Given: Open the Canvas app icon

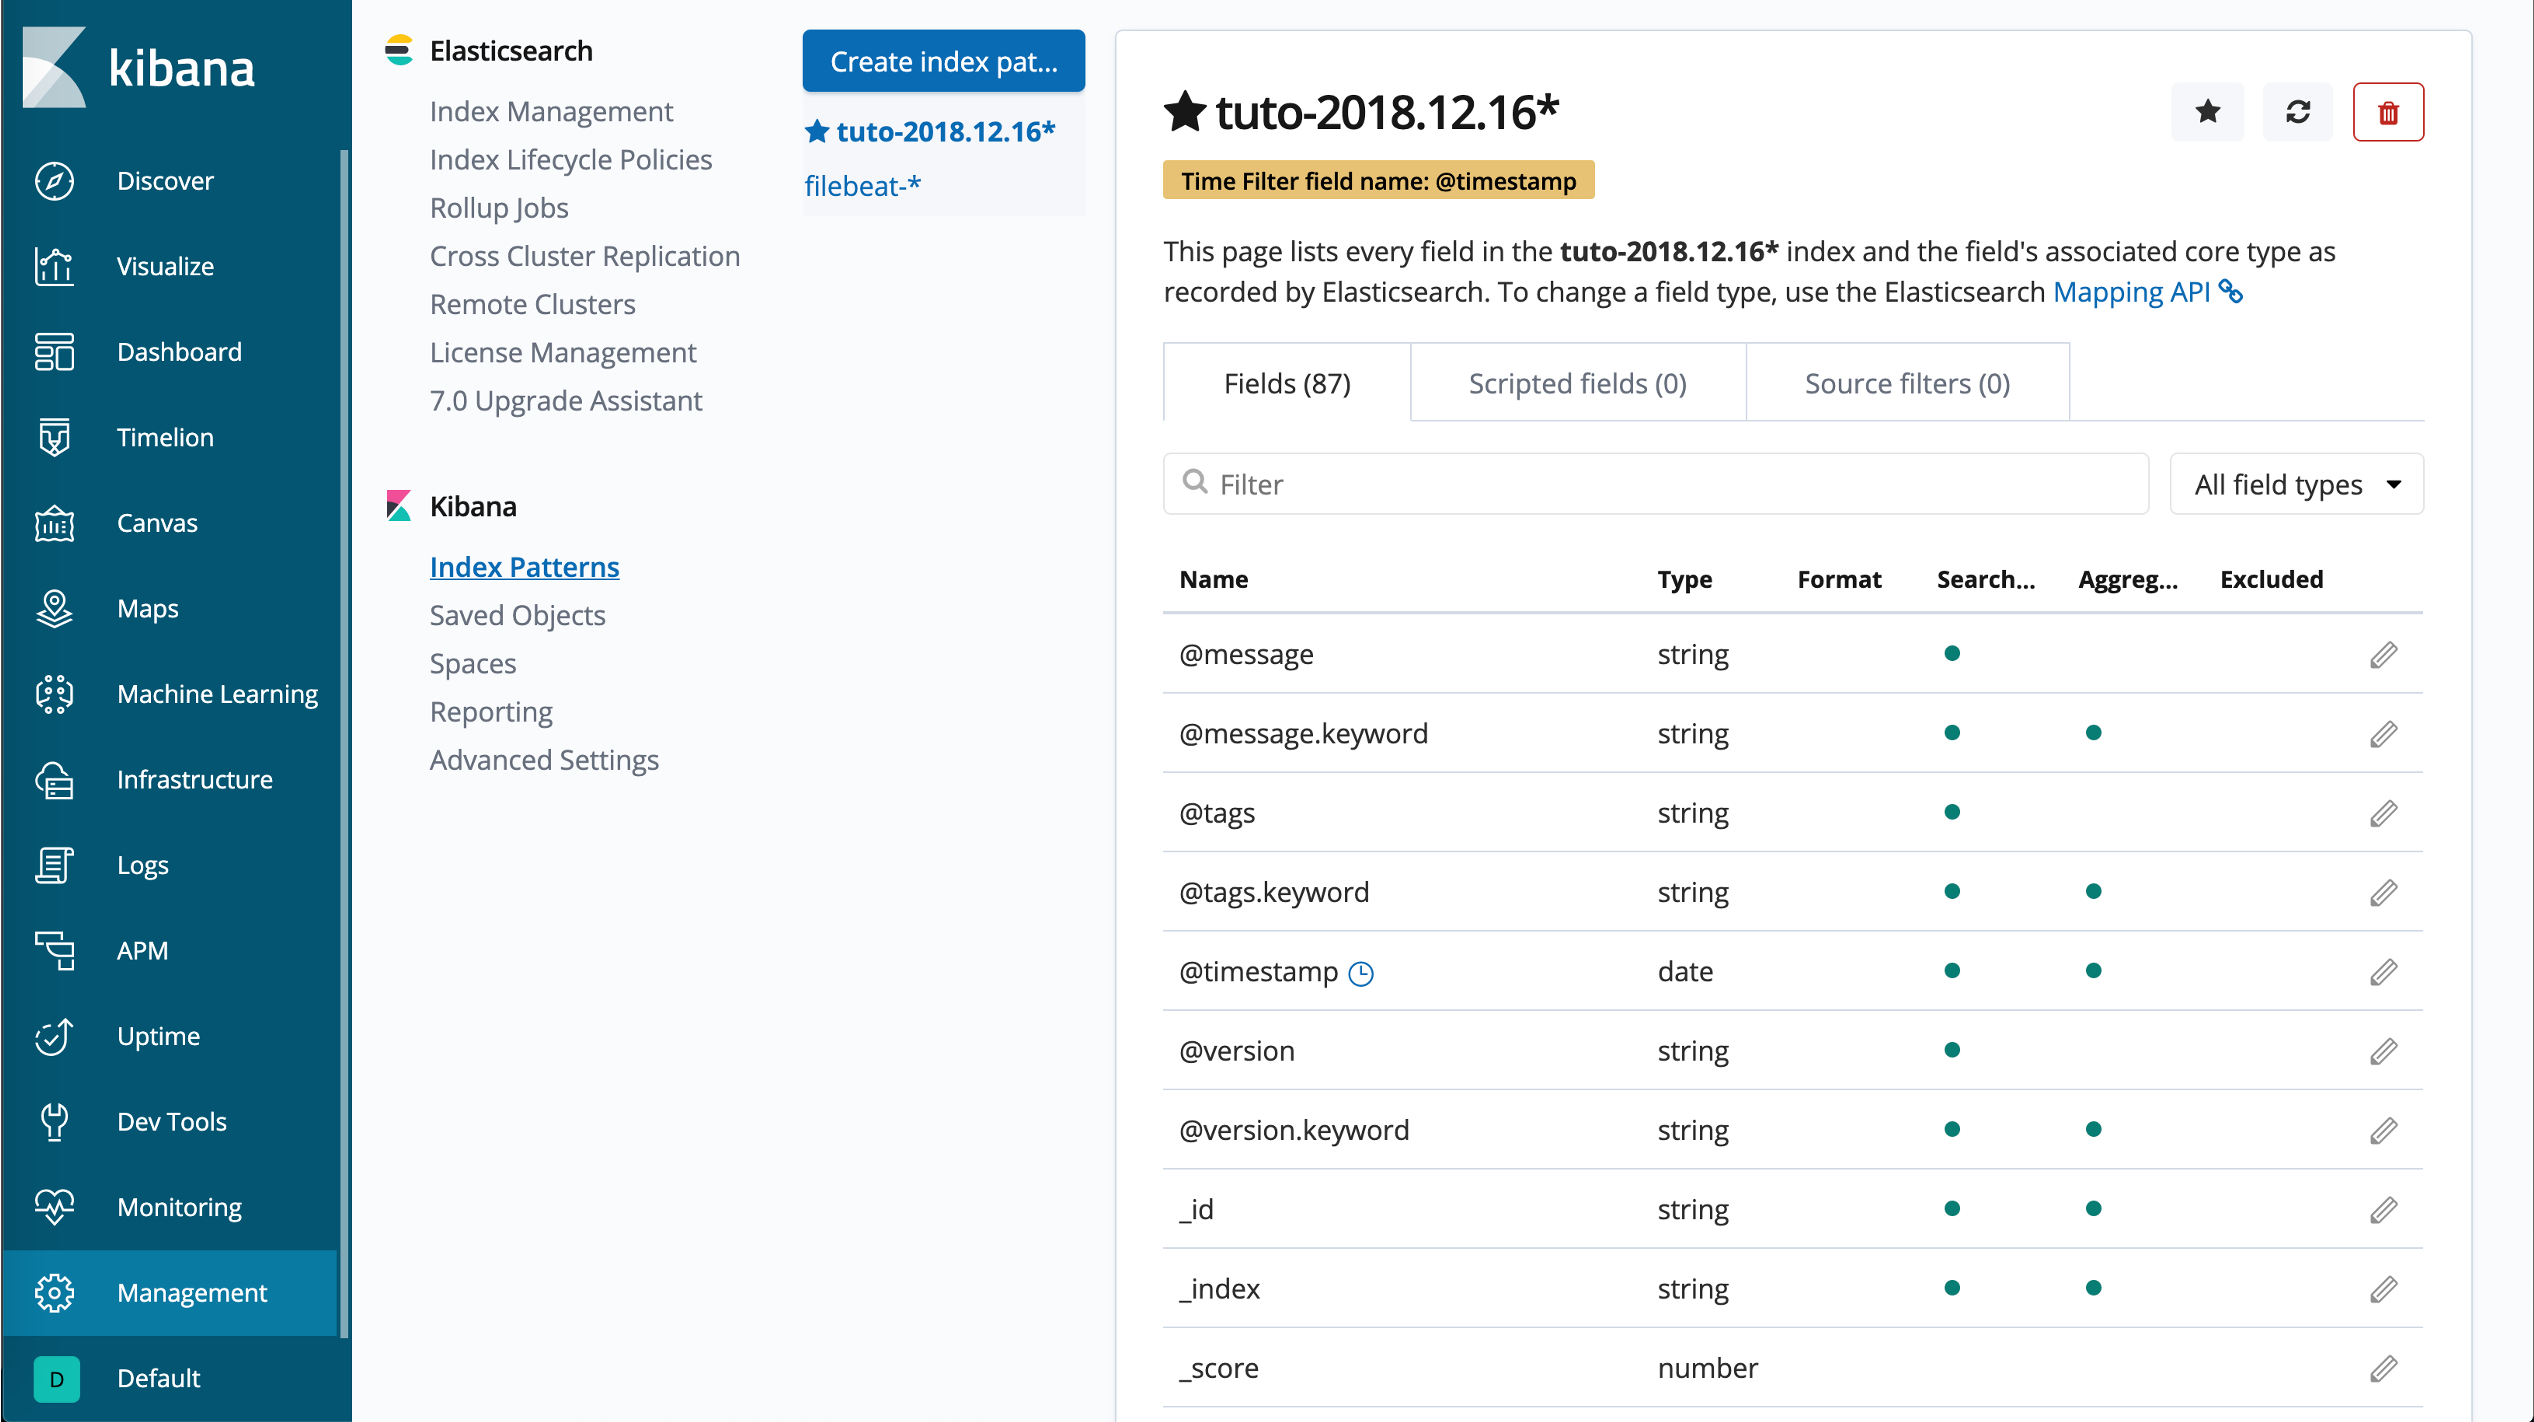Looking at the screenshot, I should click(54, 523).
